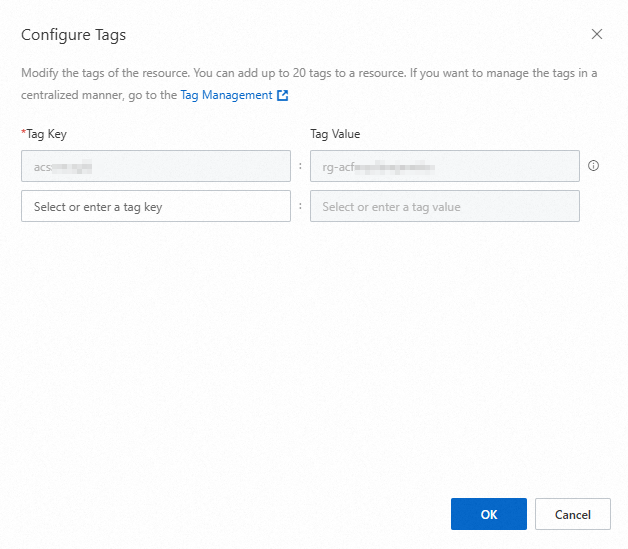Open the Tag Management link
The height and width of the screenshot is (549, 628).
coord(226,95)
